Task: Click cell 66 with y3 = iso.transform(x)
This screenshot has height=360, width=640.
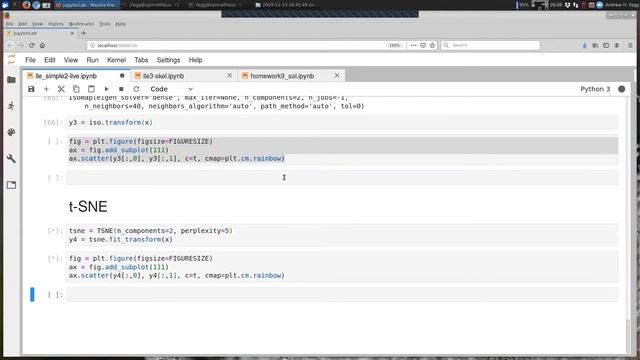Action: click(342, 122)
